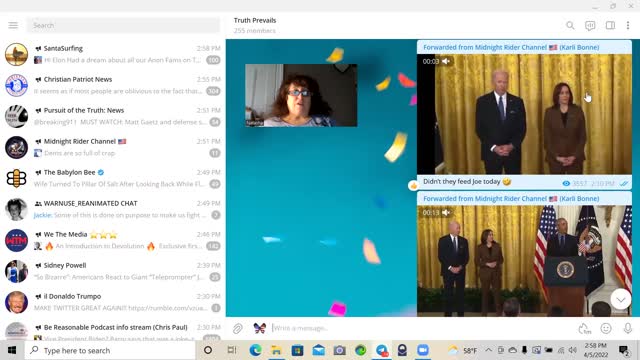Open Truth Prevails group info header
Screen dimensions: 640x360
coord(255,25)
